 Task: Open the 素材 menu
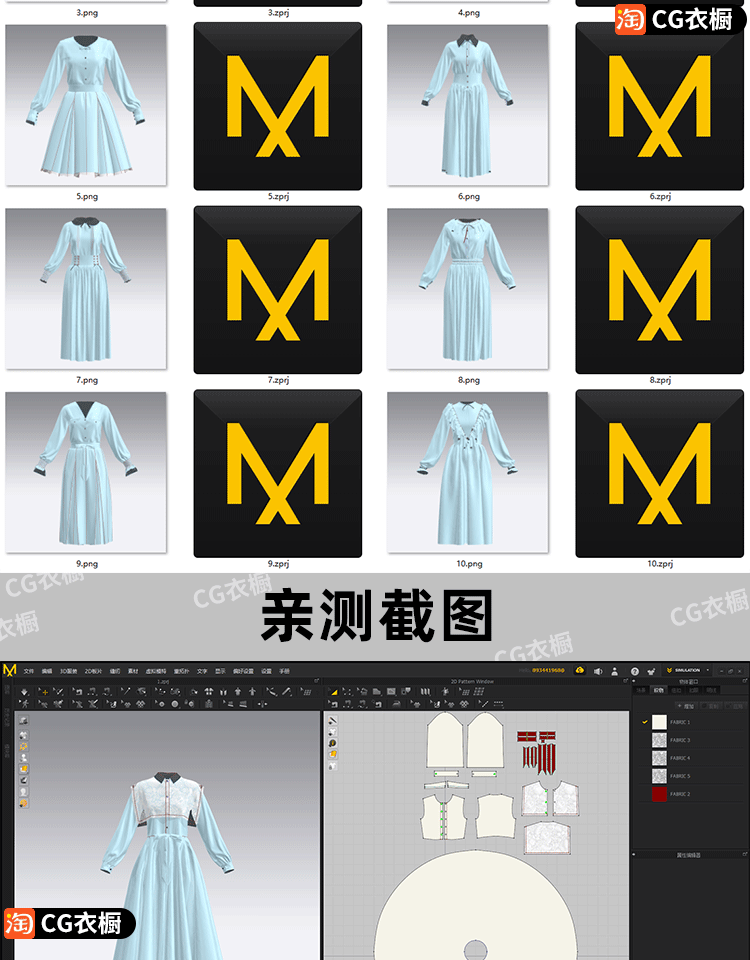point(133,671)
